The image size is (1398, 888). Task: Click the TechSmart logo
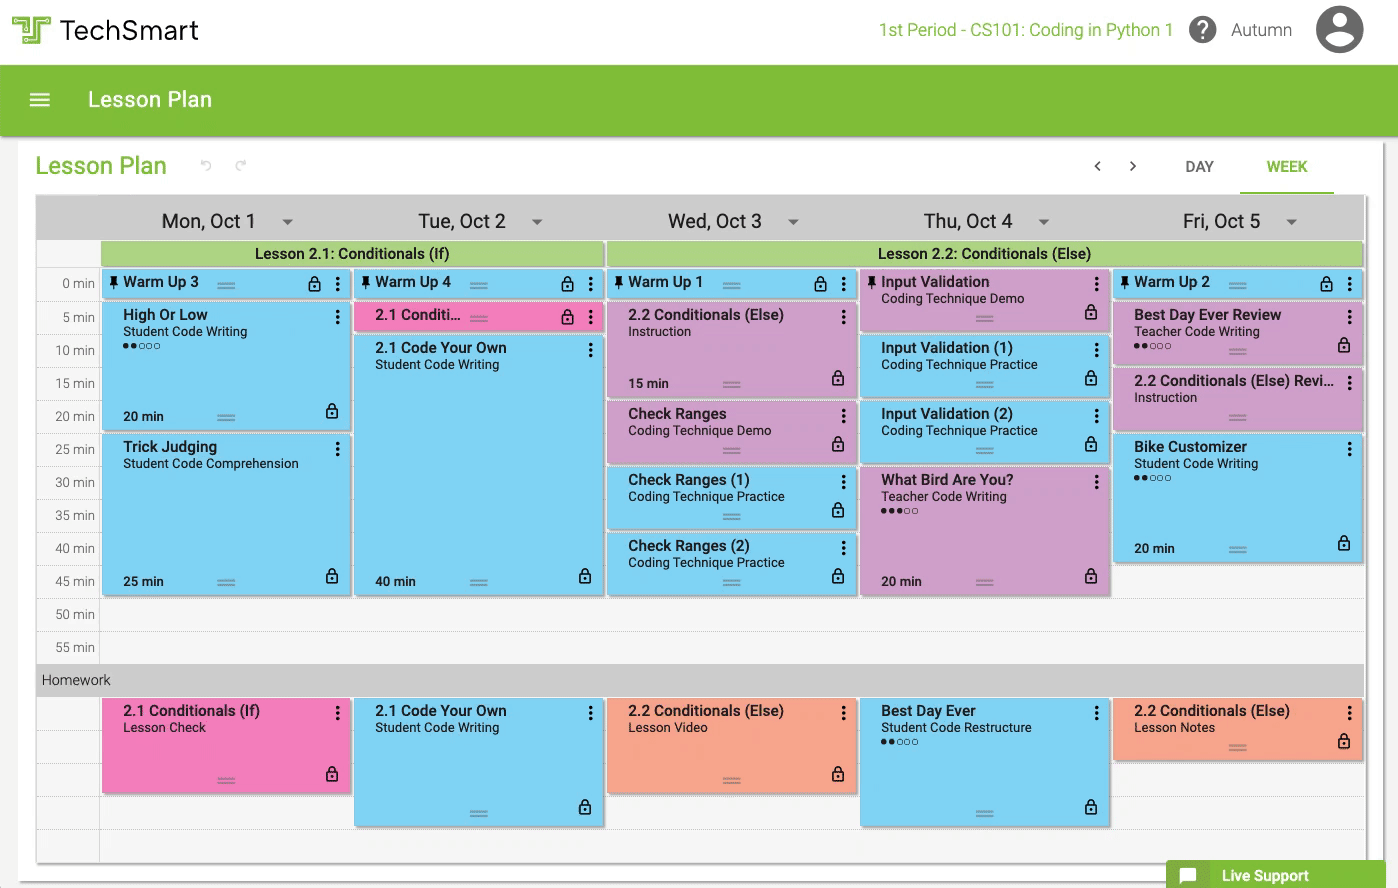tap(103, 30)
